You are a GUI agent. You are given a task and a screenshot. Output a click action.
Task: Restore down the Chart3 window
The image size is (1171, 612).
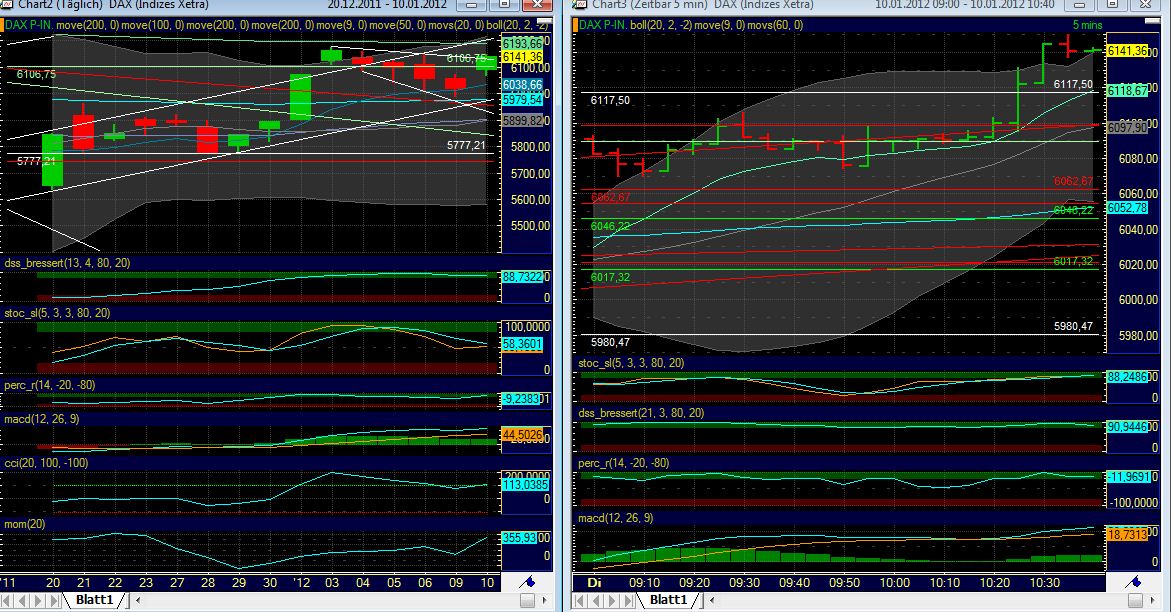(x=1112, y=4)
